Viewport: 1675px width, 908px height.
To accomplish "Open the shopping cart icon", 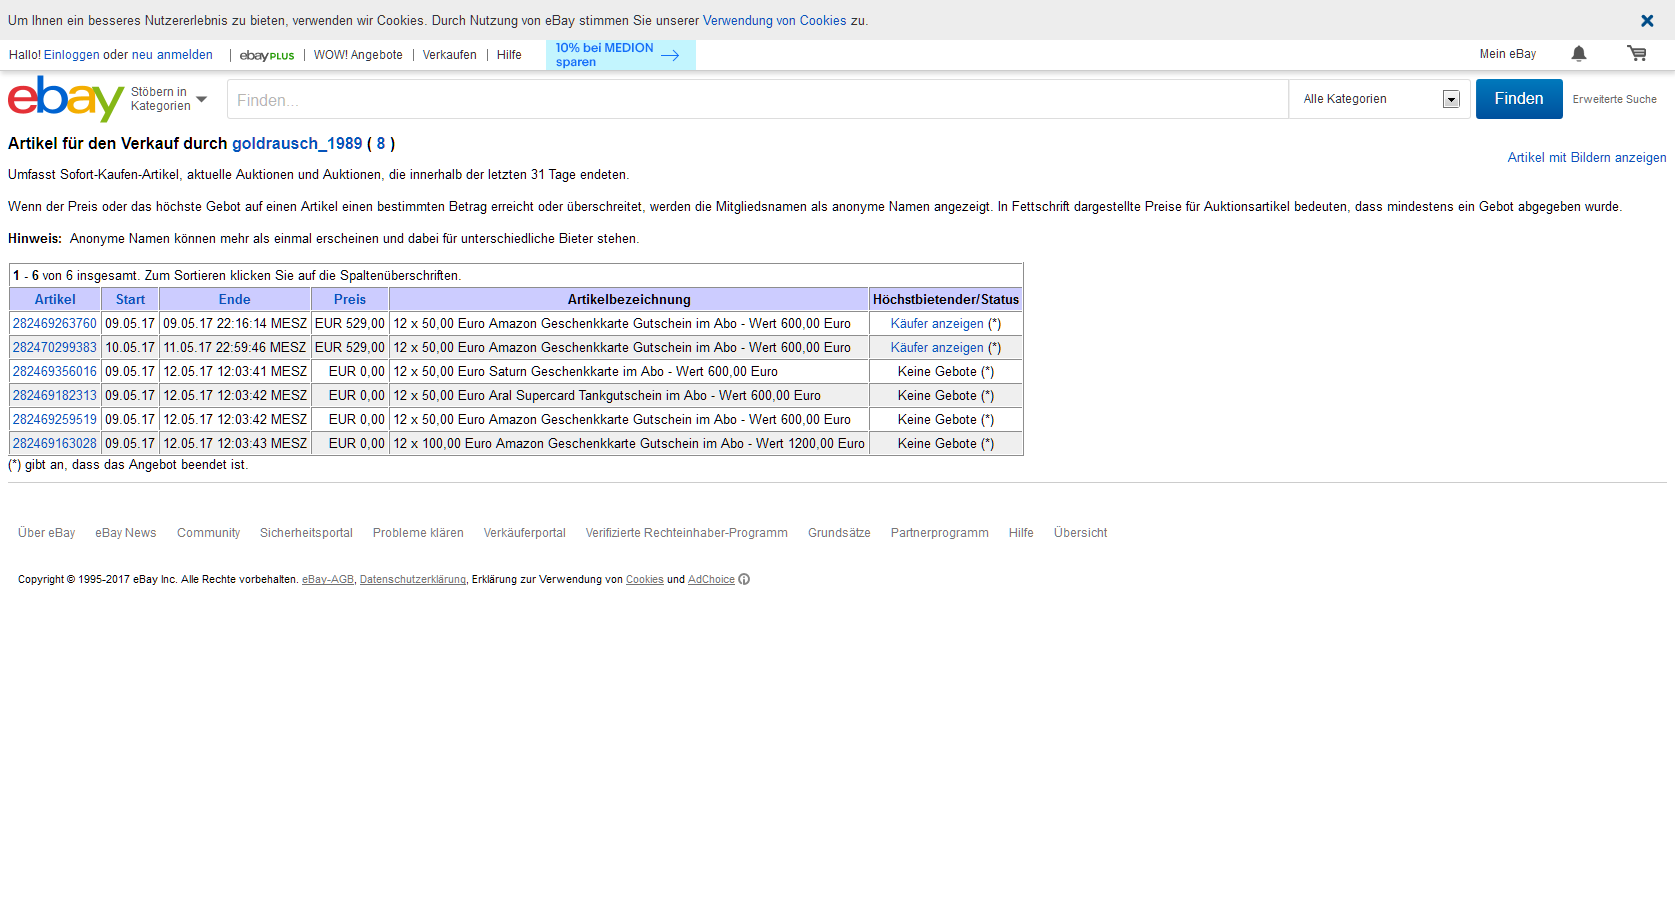I will (1637, 54).
